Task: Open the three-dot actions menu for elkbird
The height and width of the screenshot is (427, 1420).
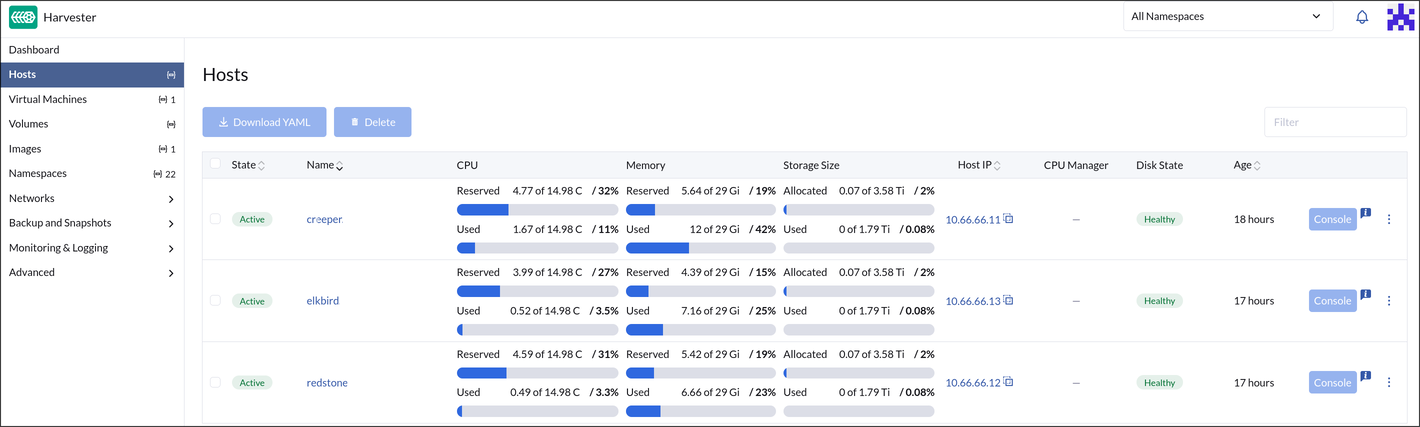Action: [x=1388, y=301]
